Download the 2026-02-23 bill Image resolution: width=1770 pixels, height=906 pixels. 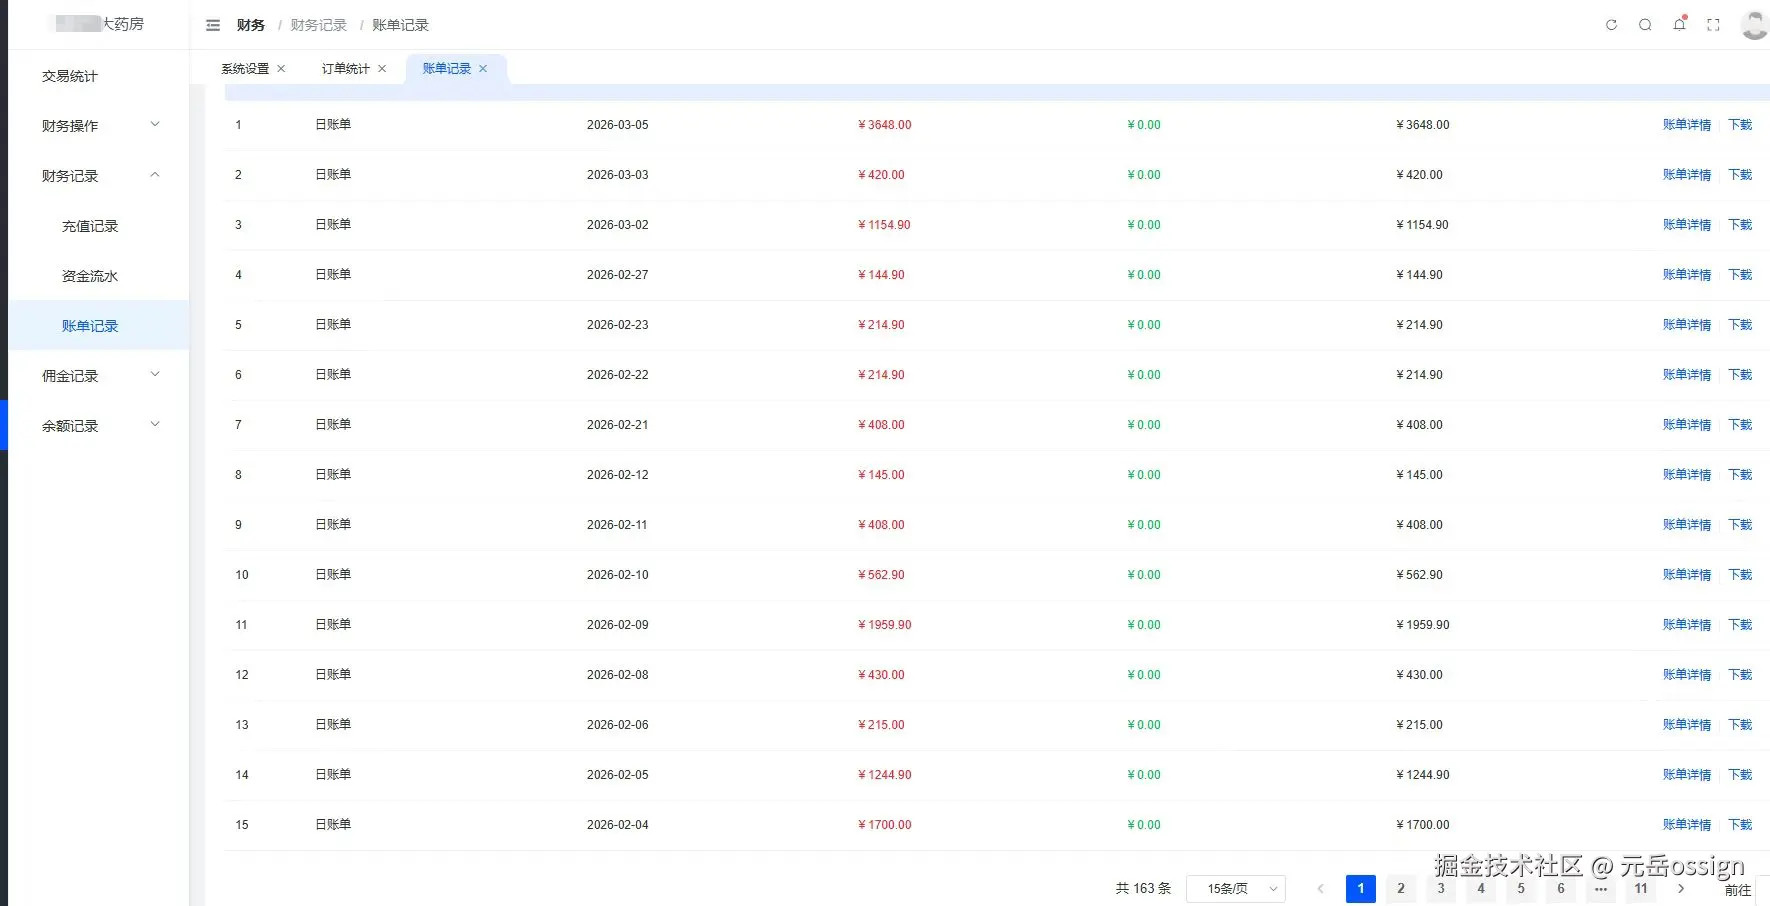click(x=1741, y=325)
